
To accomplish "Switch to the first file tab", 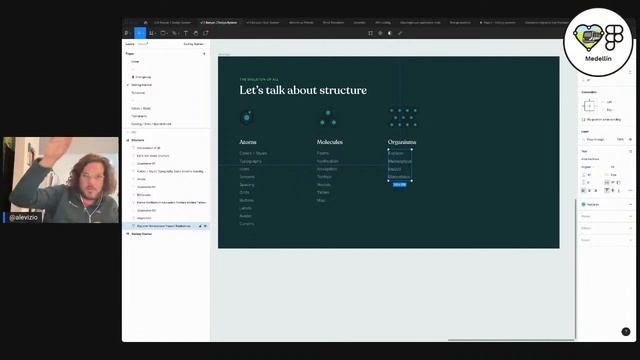I will tap(172, 22).
